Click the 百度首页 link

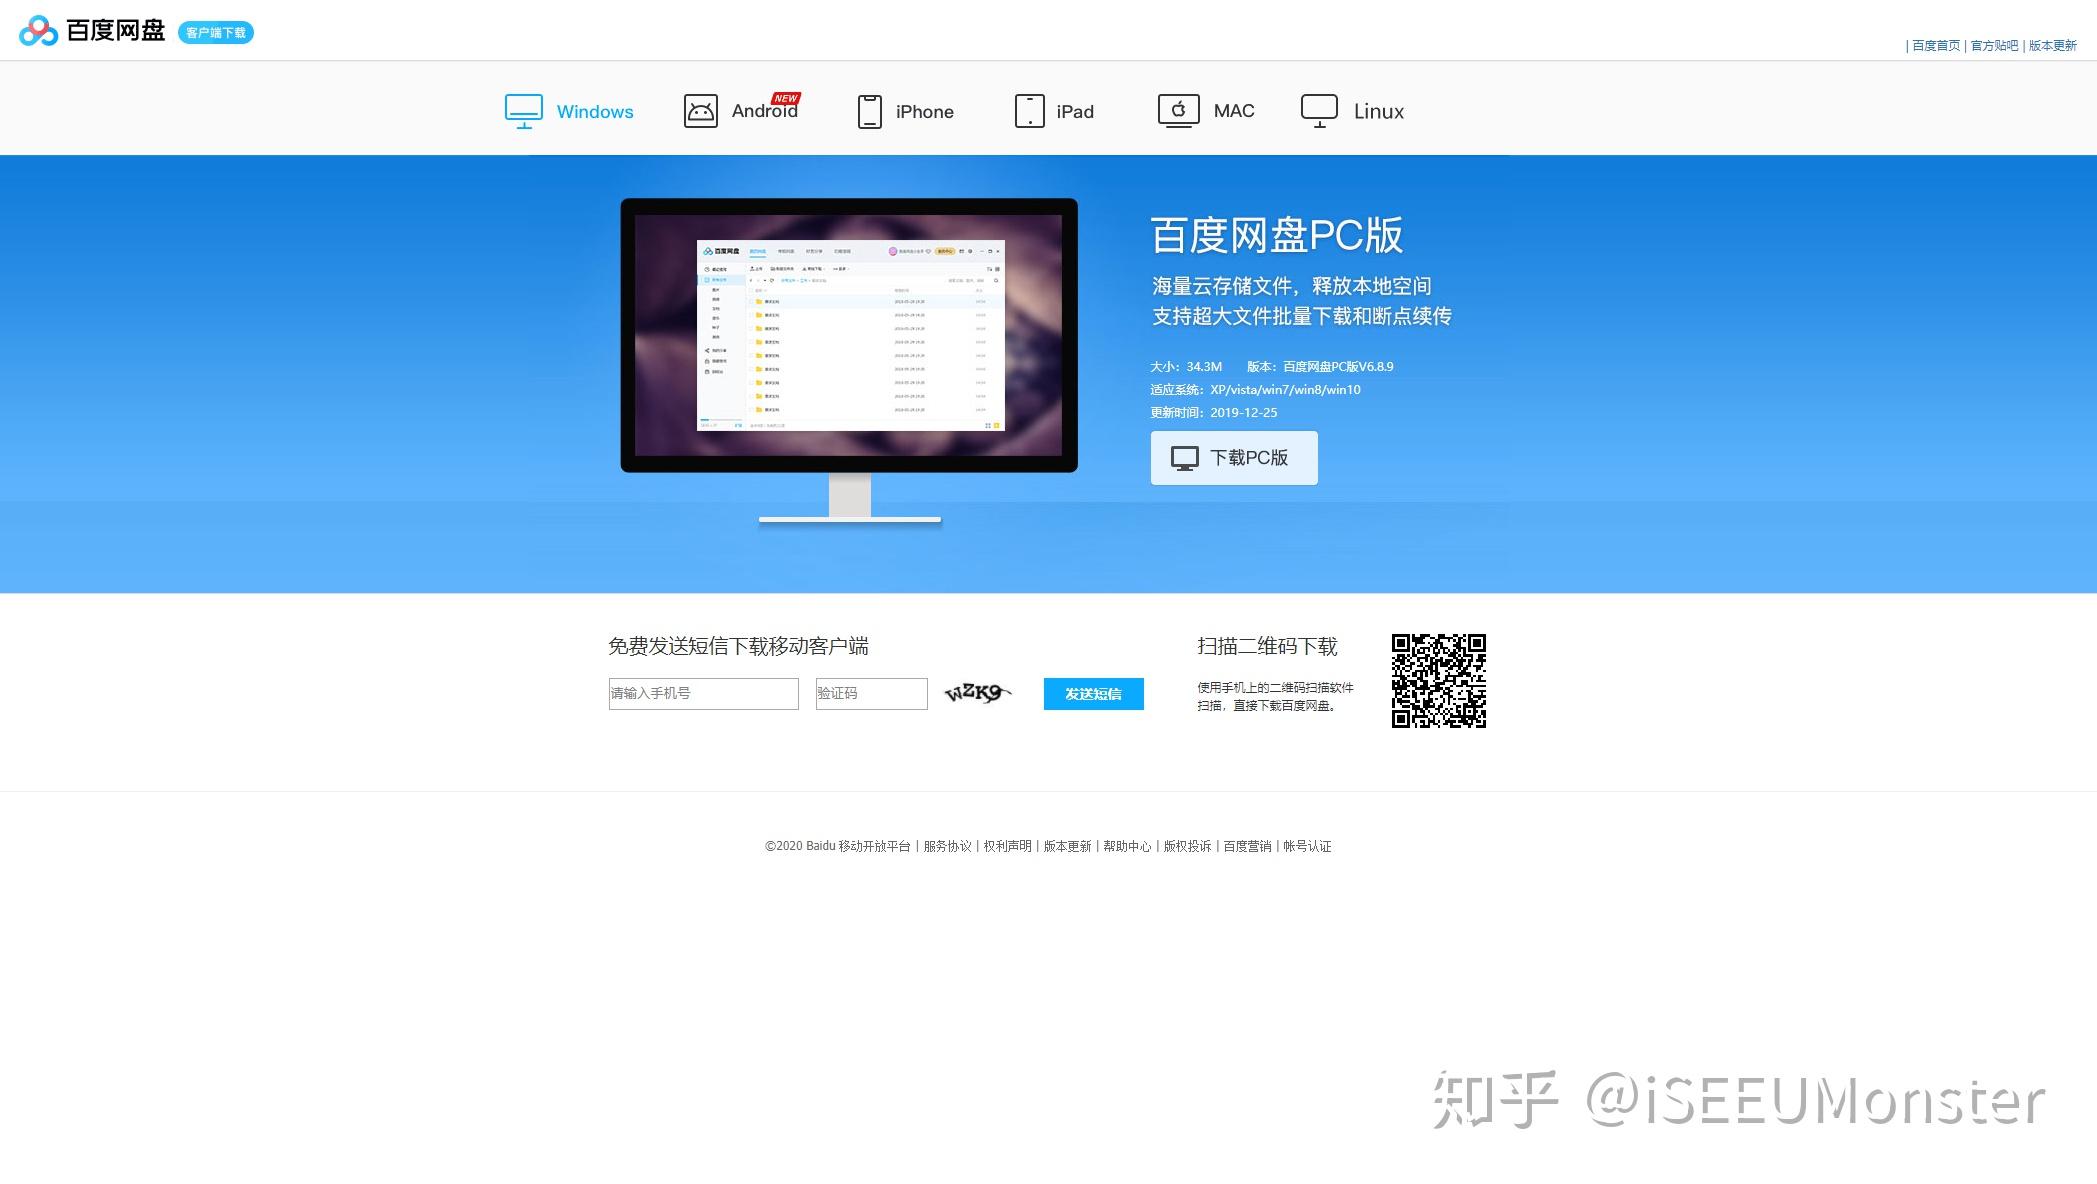pos(1937,45)
